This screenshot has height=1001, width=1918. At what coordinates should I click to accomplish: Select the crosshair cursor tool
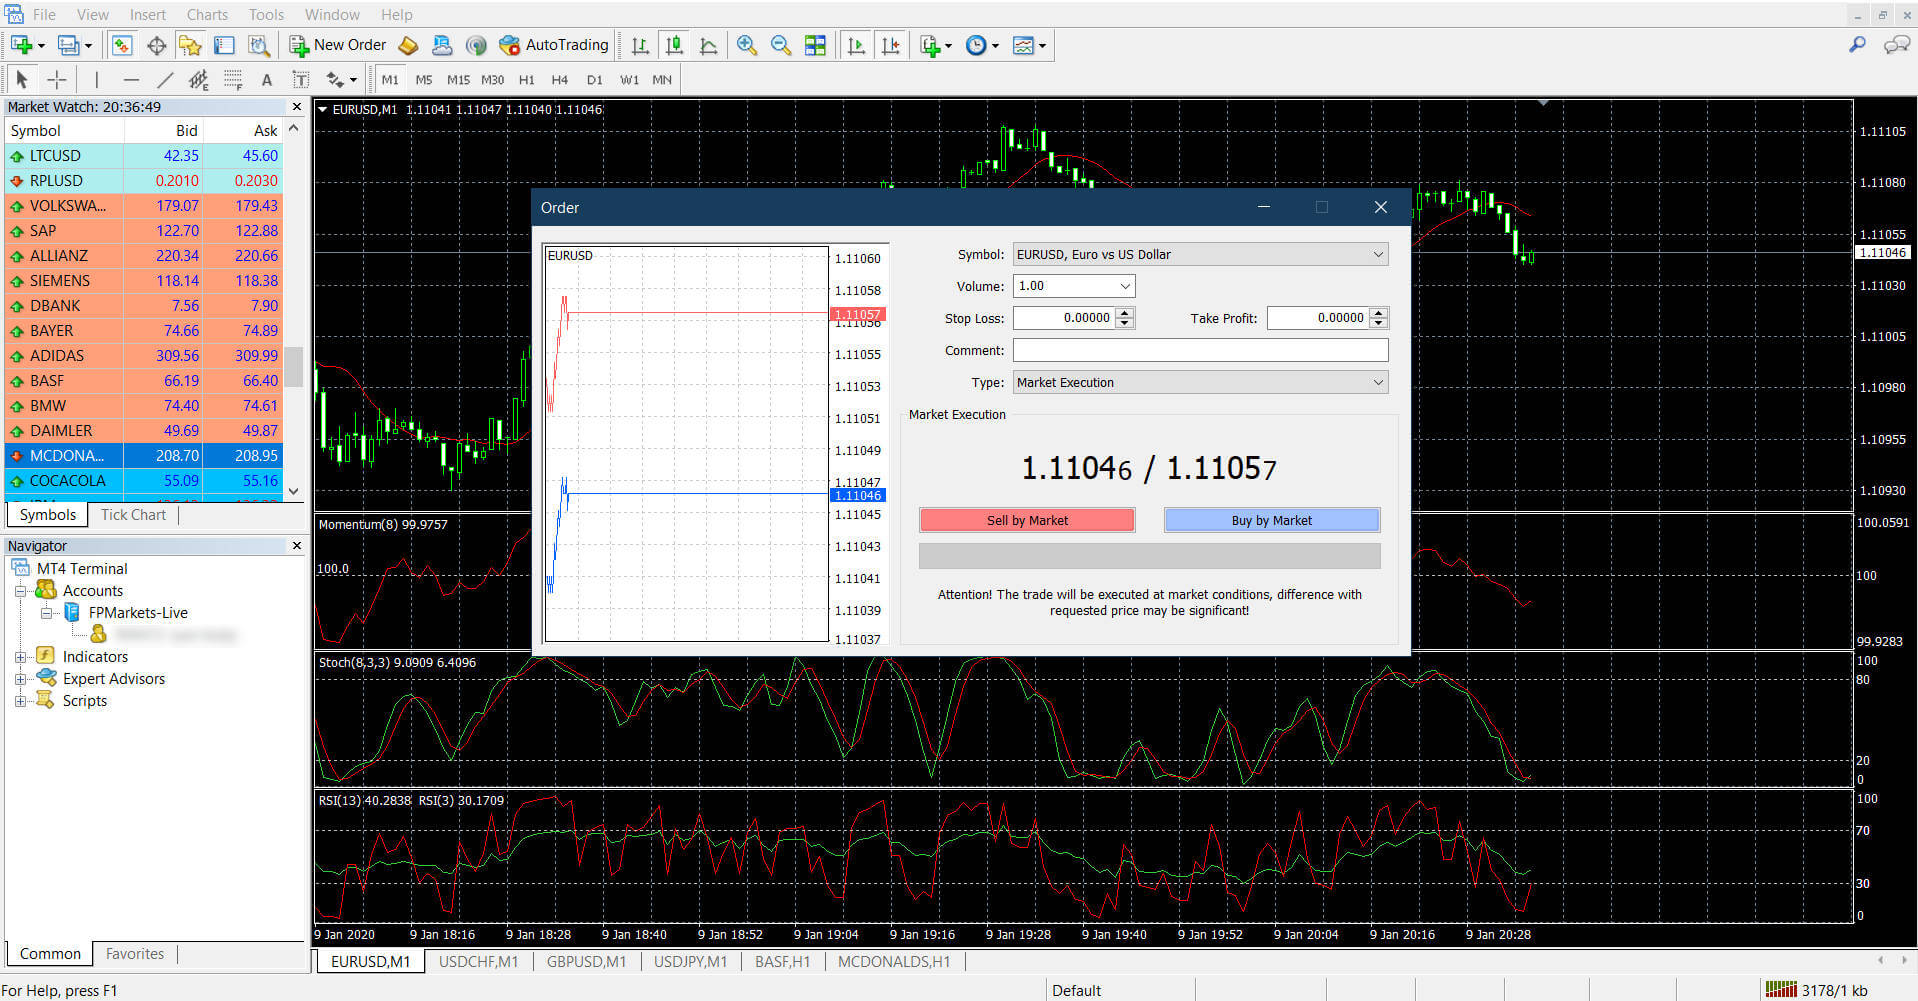click(57, 80)
